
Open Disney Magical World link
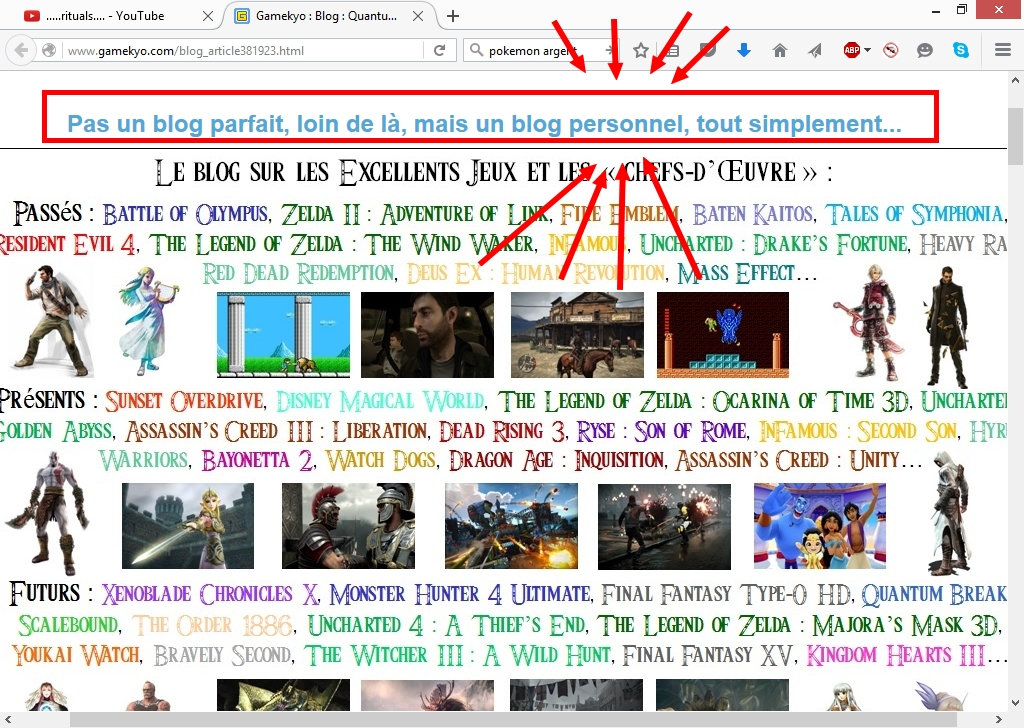pos(380,400)
